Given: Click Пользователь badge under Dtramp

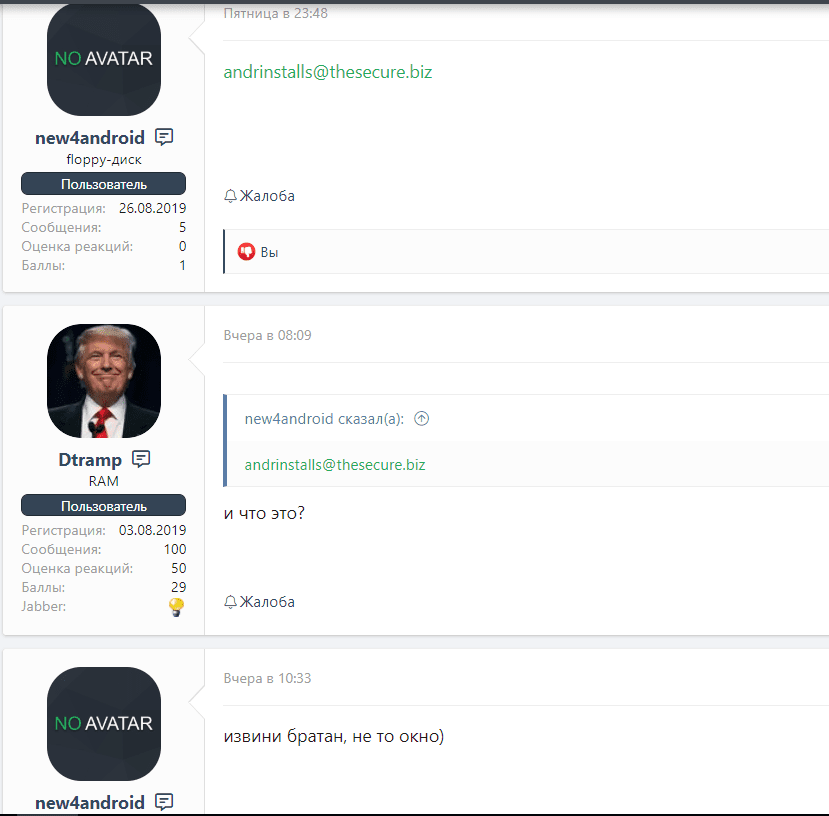Looking at the screenshot, I should pyautogui.click(x=104, y=506).
